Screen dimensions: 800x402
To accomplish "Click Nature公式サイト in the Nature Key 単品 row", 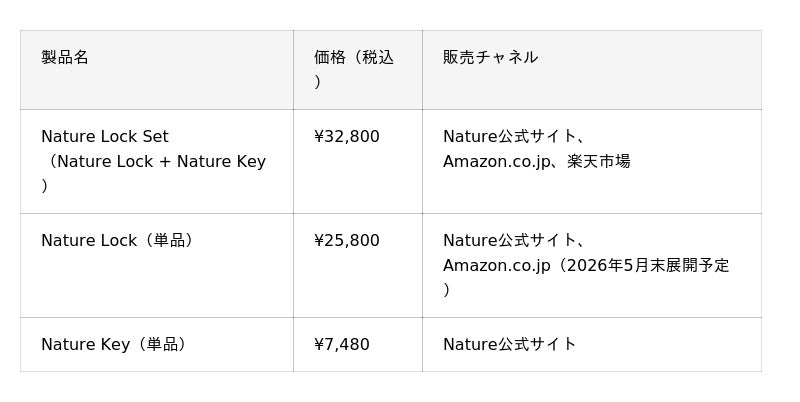I will click(x=510, y=345).
